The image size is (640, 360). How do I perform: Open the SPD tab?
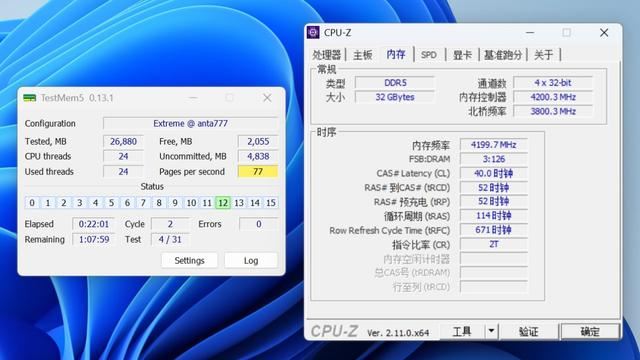[429, 55]
